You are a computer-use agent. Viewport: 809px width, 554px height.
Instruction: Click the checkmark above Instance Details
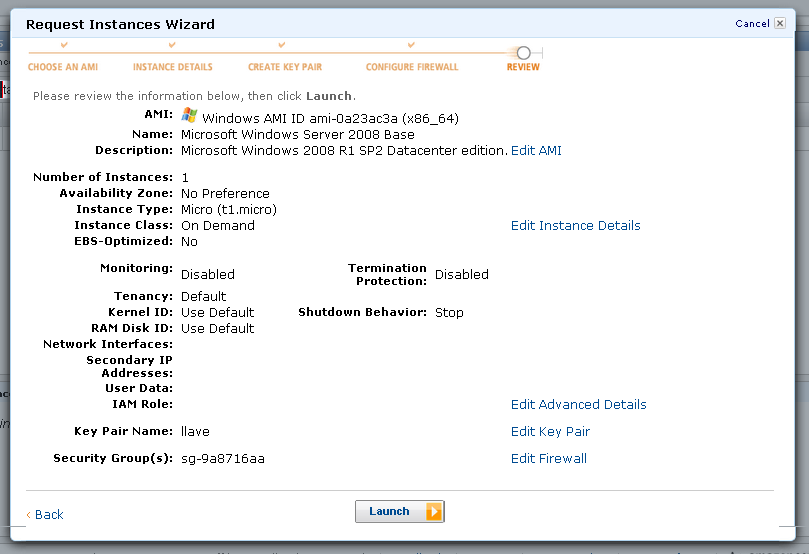click(172, 45)
